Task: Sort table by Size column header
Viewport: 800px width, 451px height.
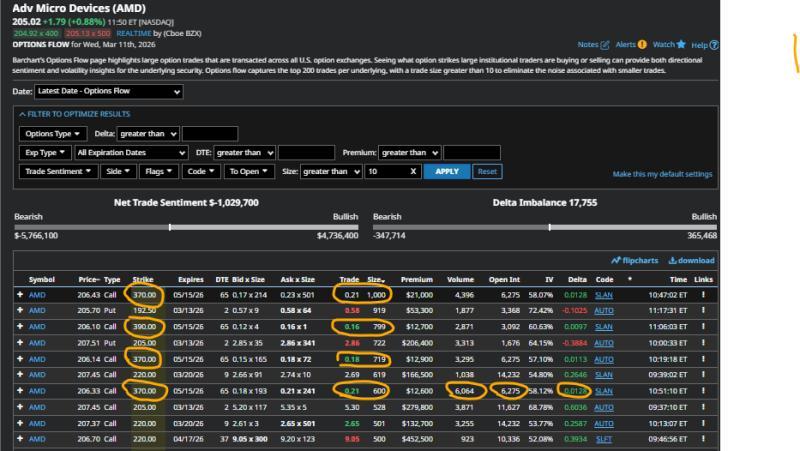Action: [x=376, y=280]
